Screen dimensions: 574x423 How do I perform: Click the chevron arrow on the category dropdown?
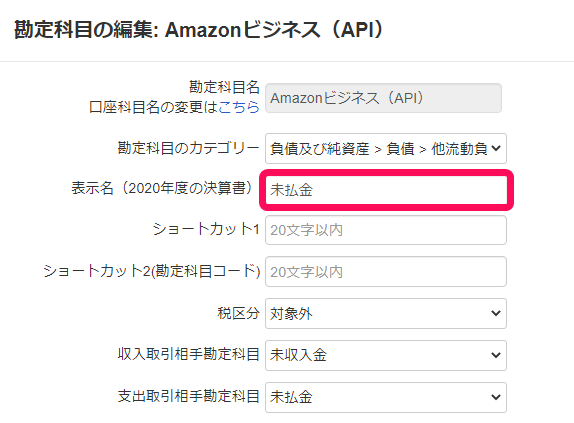(x=496, y=149)
